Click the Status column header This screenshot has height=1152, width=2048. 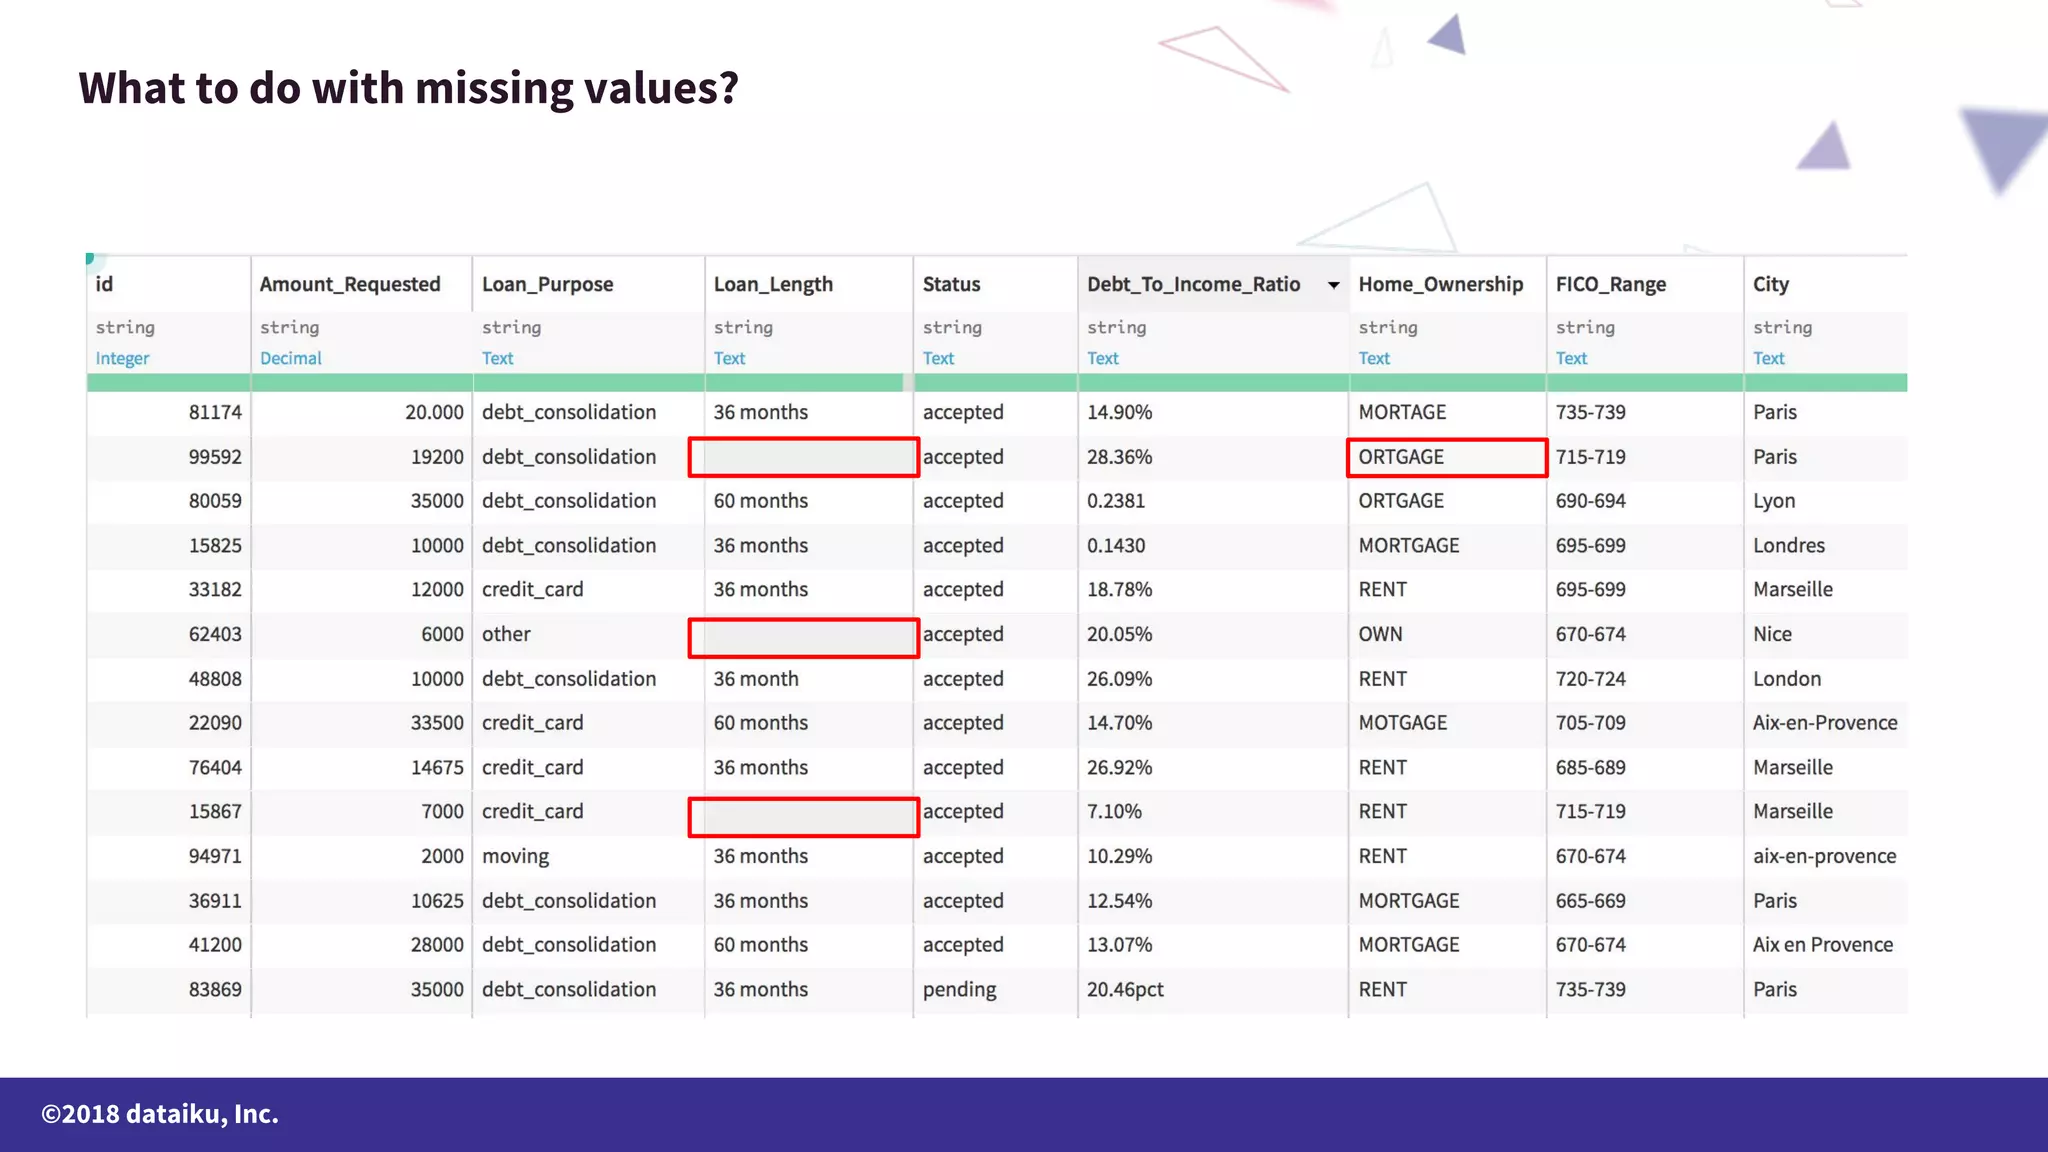click(x=951, y=284)
